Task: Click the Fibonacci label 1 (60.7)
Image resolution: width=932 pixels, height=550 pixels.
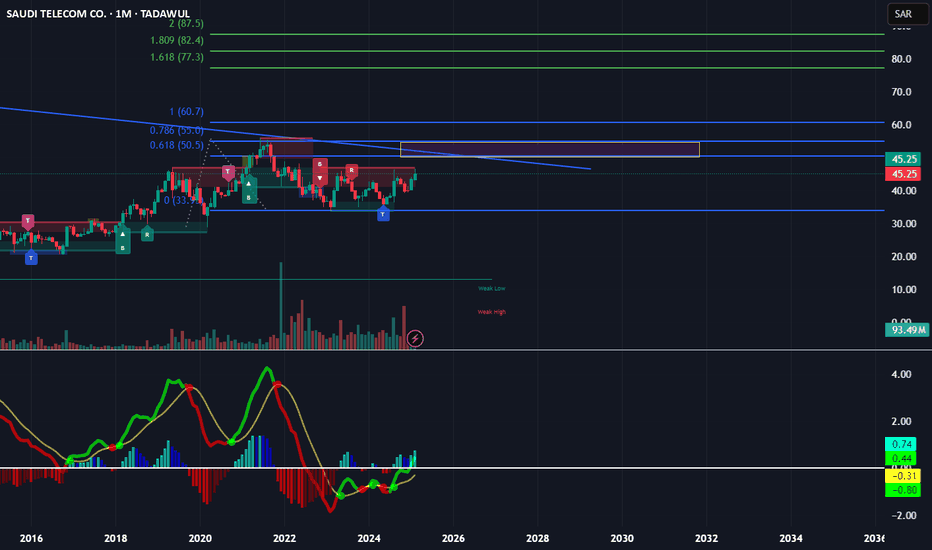Action: tap(186, 111)
